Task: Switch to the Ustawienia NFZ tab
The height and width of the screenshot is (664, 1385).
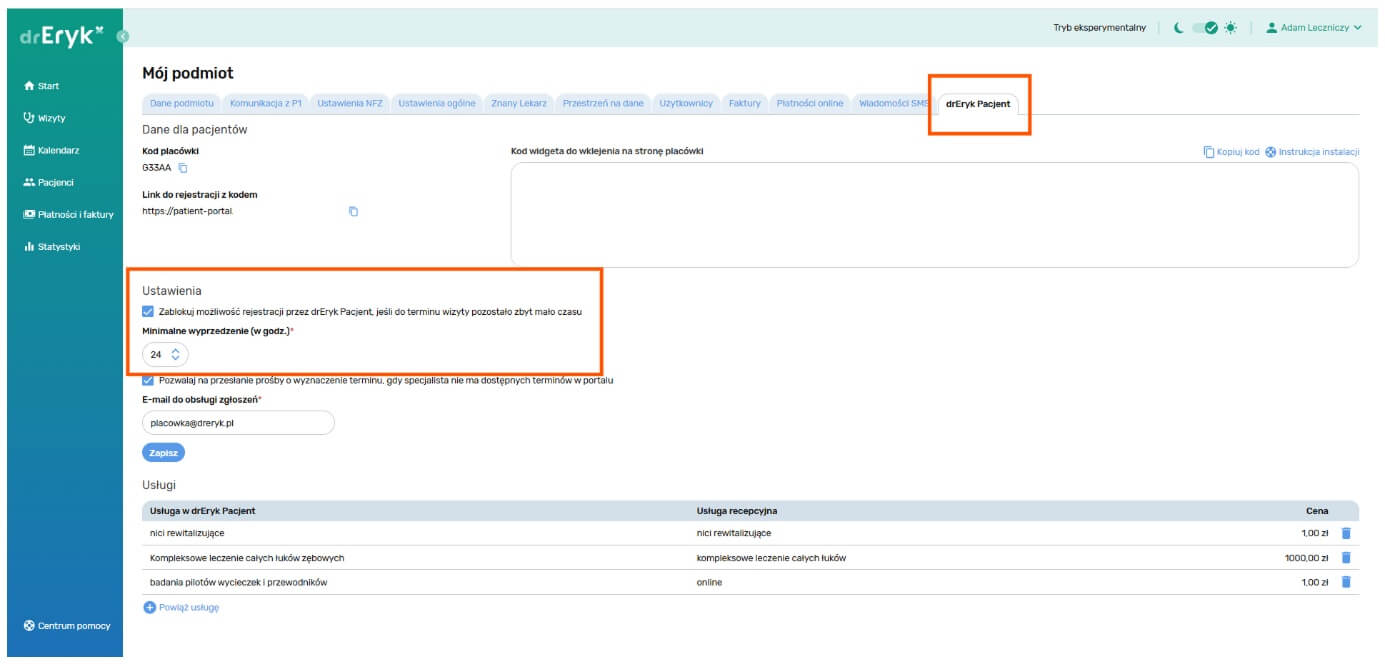Action: pos(350,104)
